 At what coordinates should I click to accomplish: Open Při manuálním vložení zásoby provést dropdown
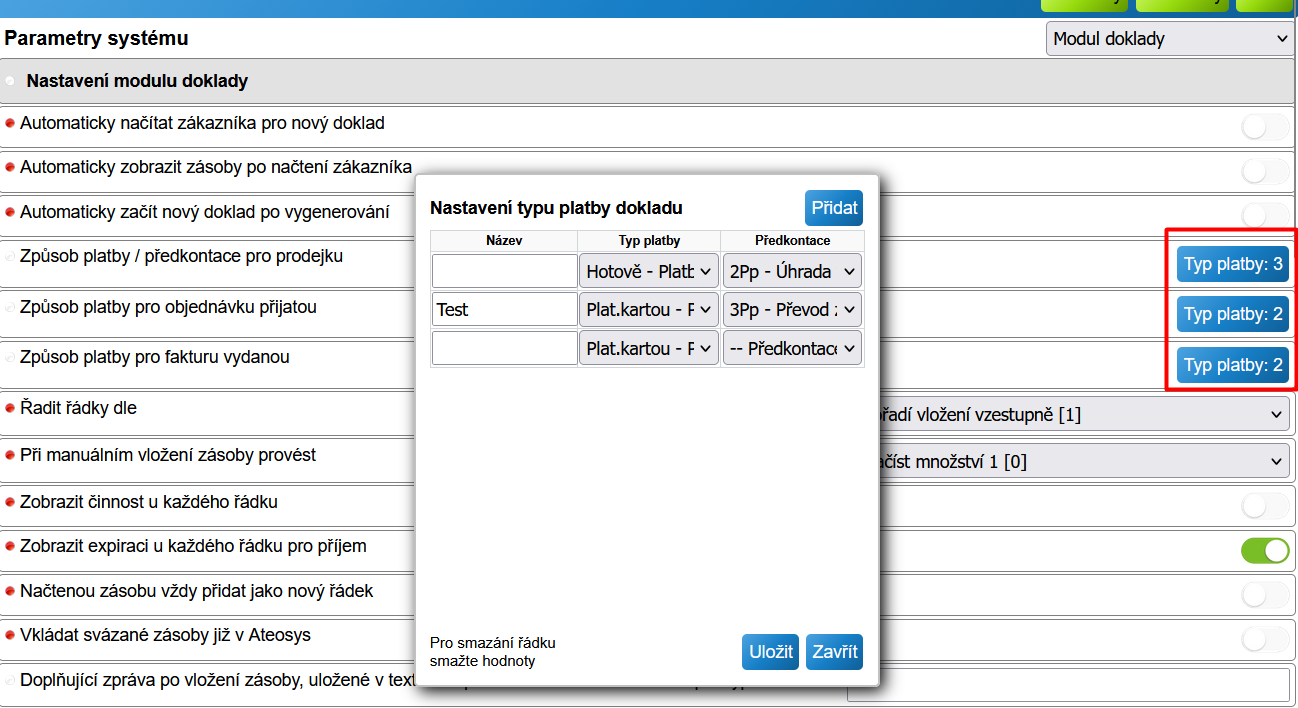tap(1084, 461)
